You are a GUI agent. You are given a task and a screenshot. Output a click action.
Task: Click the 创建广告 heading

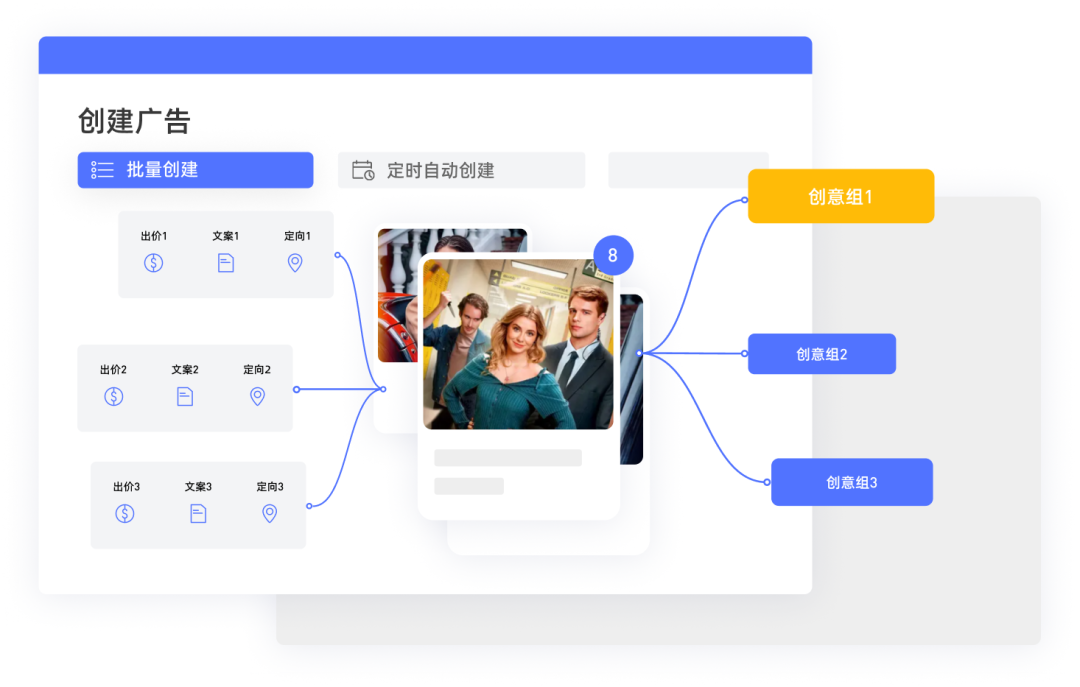[x=134, y=121]
